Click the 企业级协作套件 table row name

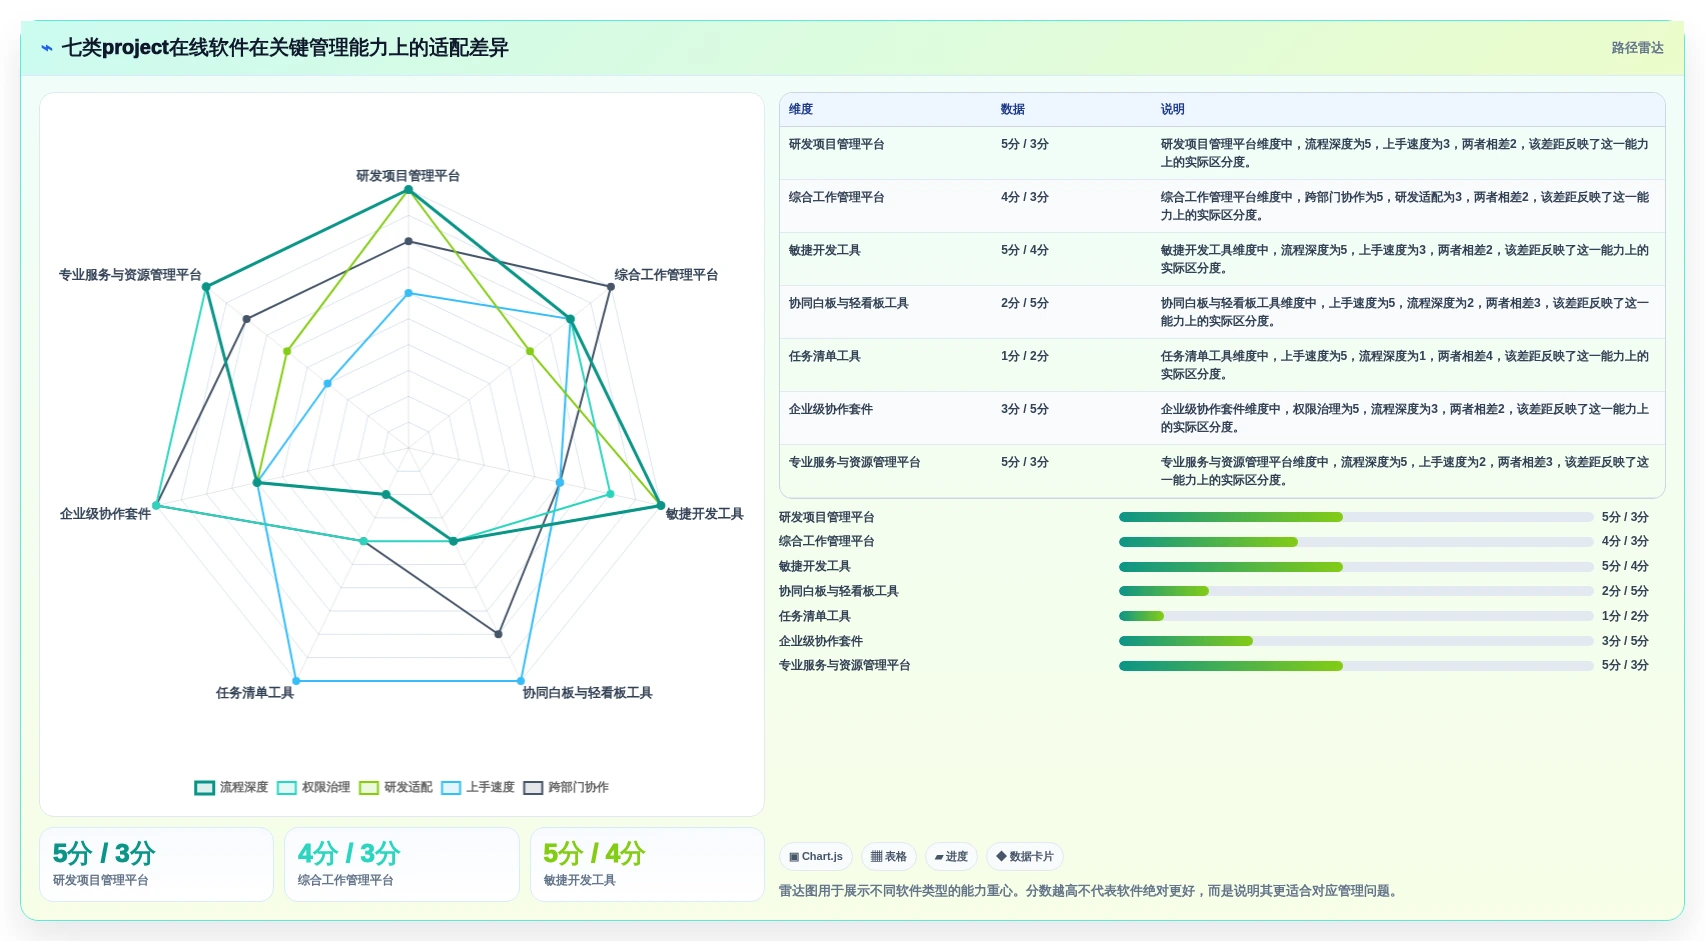click(x=830, y=409)
